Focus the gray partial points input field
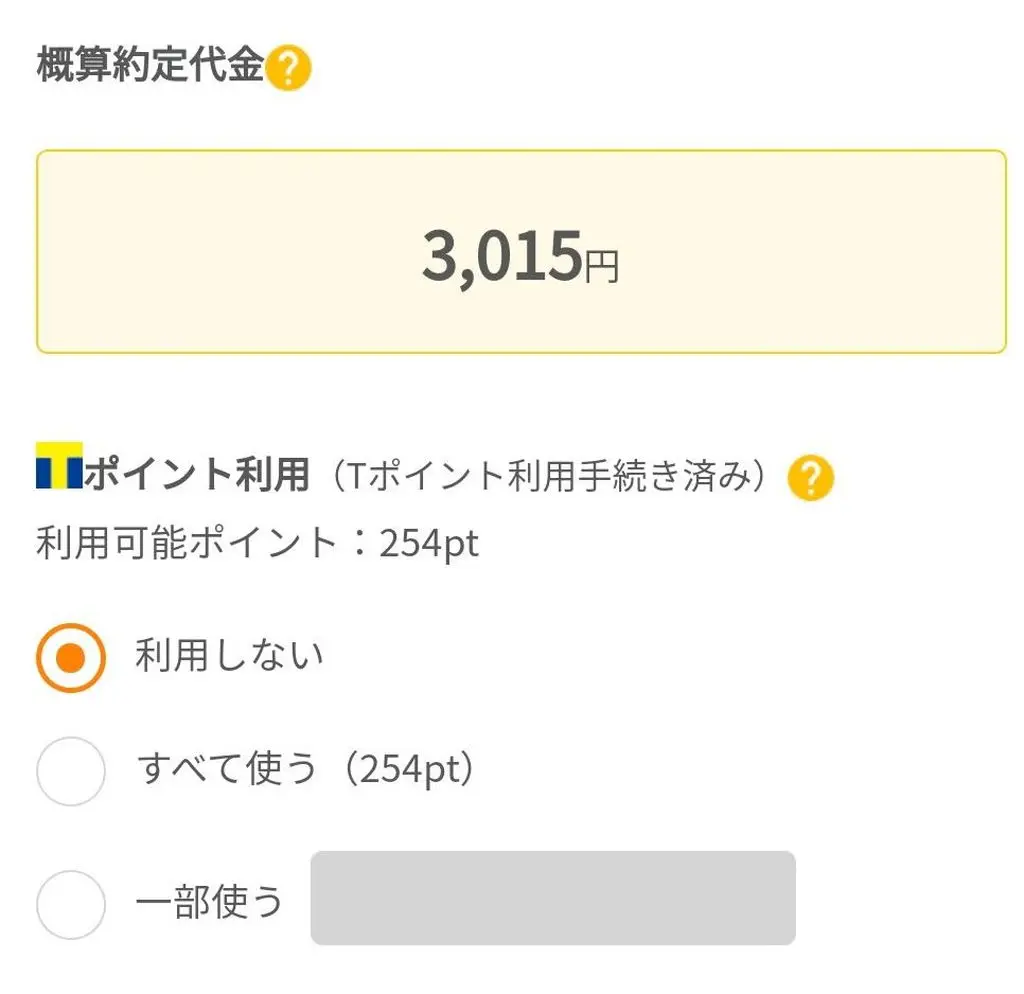The width and height of the screenshot is (1024, 994). [553, 898]
